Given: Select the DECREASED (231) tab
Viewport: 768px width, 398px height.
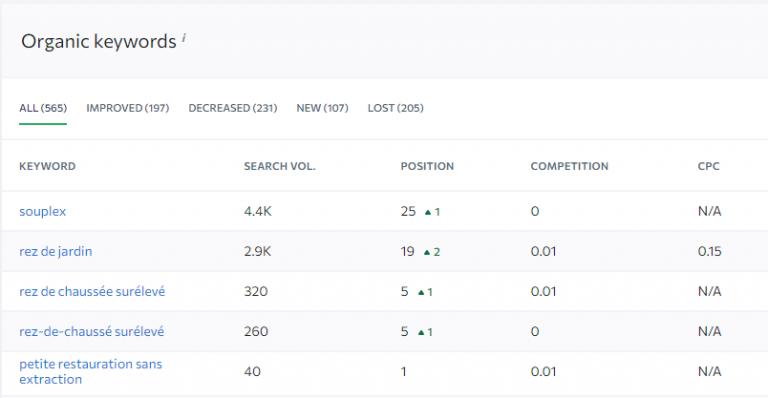Looking at the screenshot, I should 233,108.
